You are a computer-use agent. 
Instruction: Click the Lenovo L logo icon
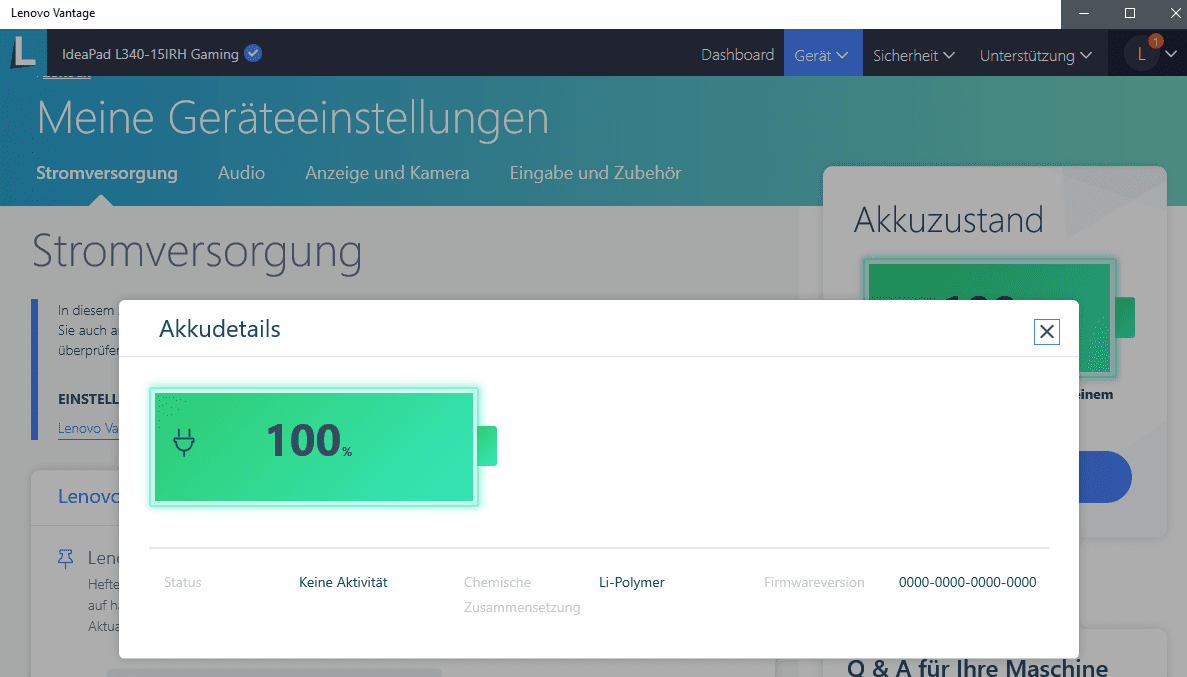(x=23, y=52)
